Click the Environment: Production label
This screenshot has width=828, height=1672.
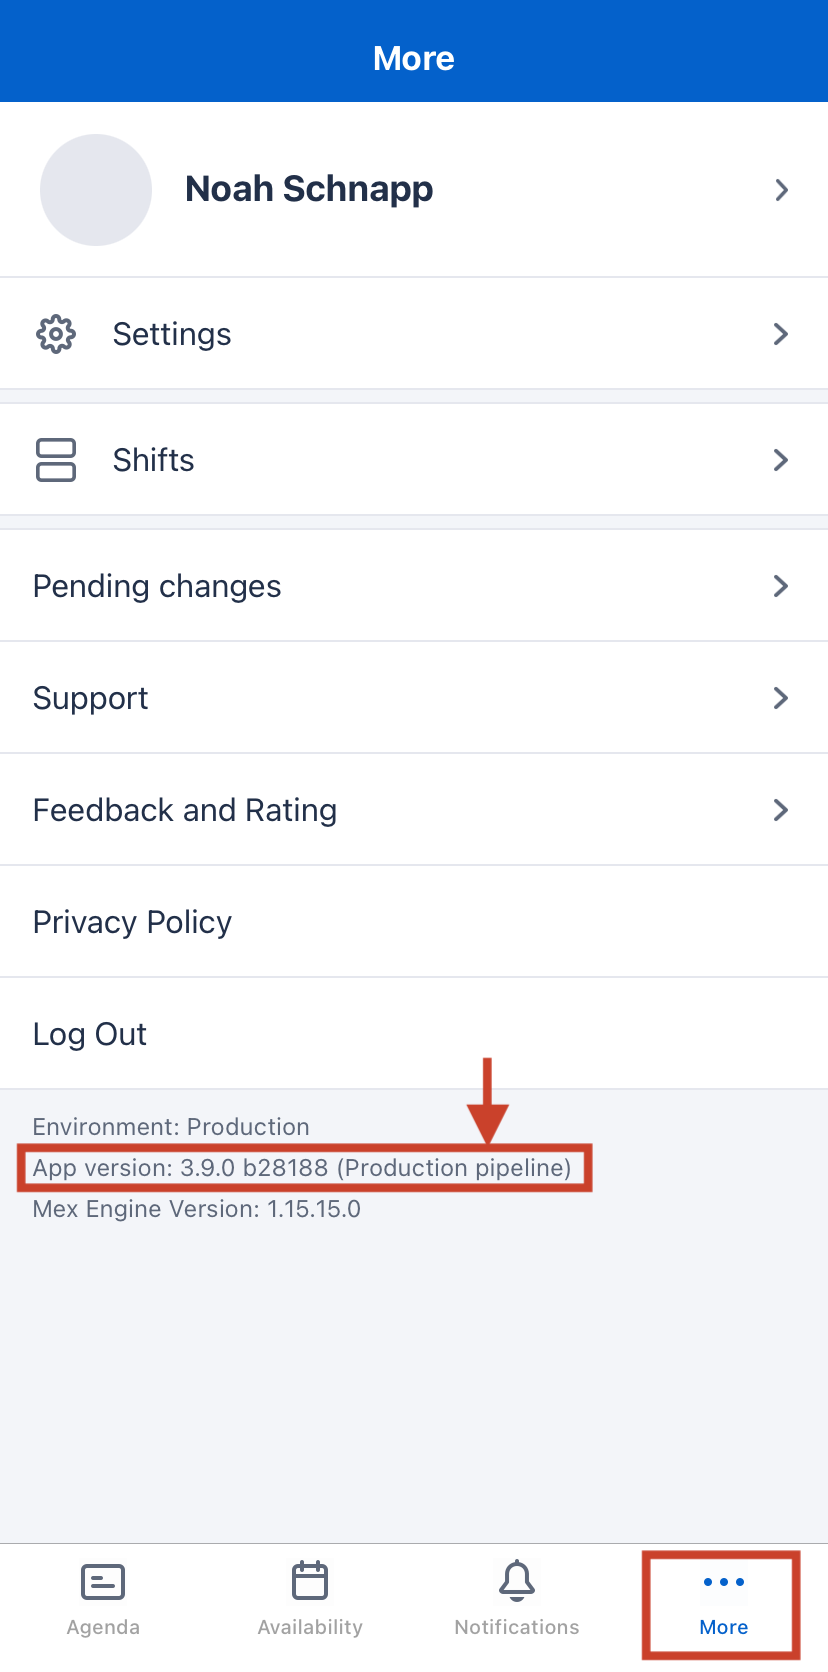171,1126
